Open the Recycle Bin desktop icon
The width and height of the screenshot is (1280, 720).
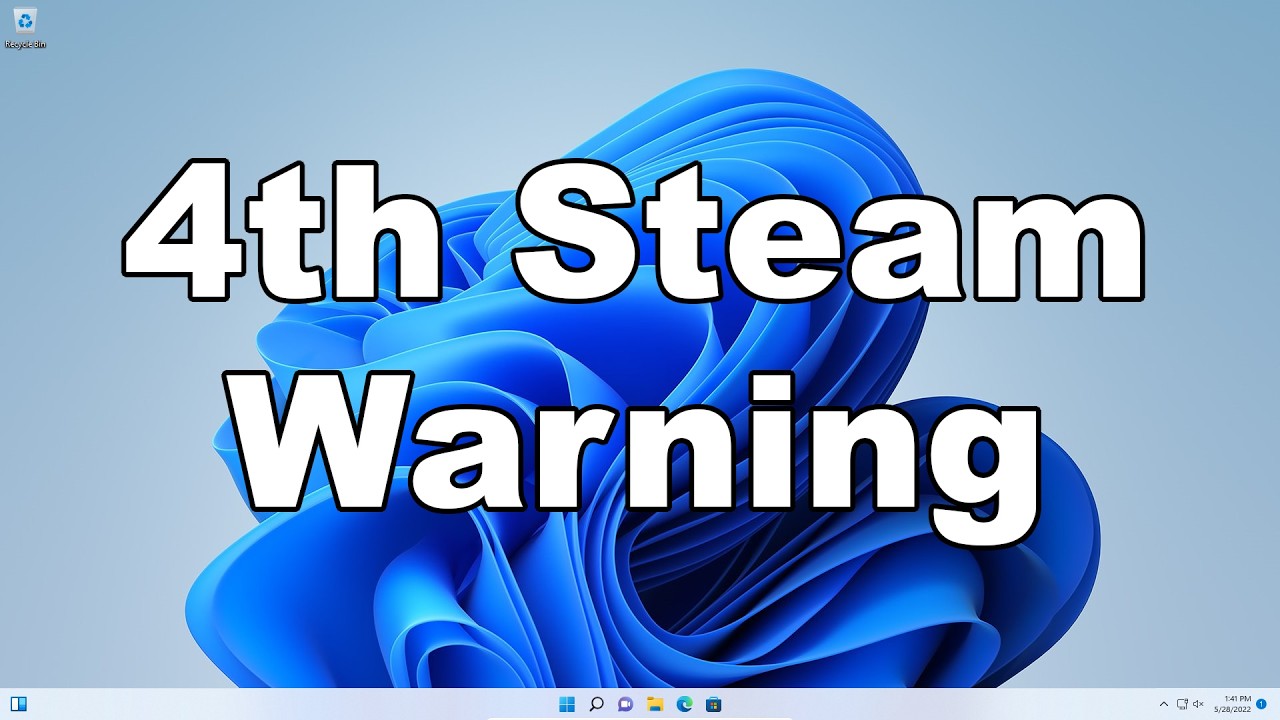click(x=25, y=27)
